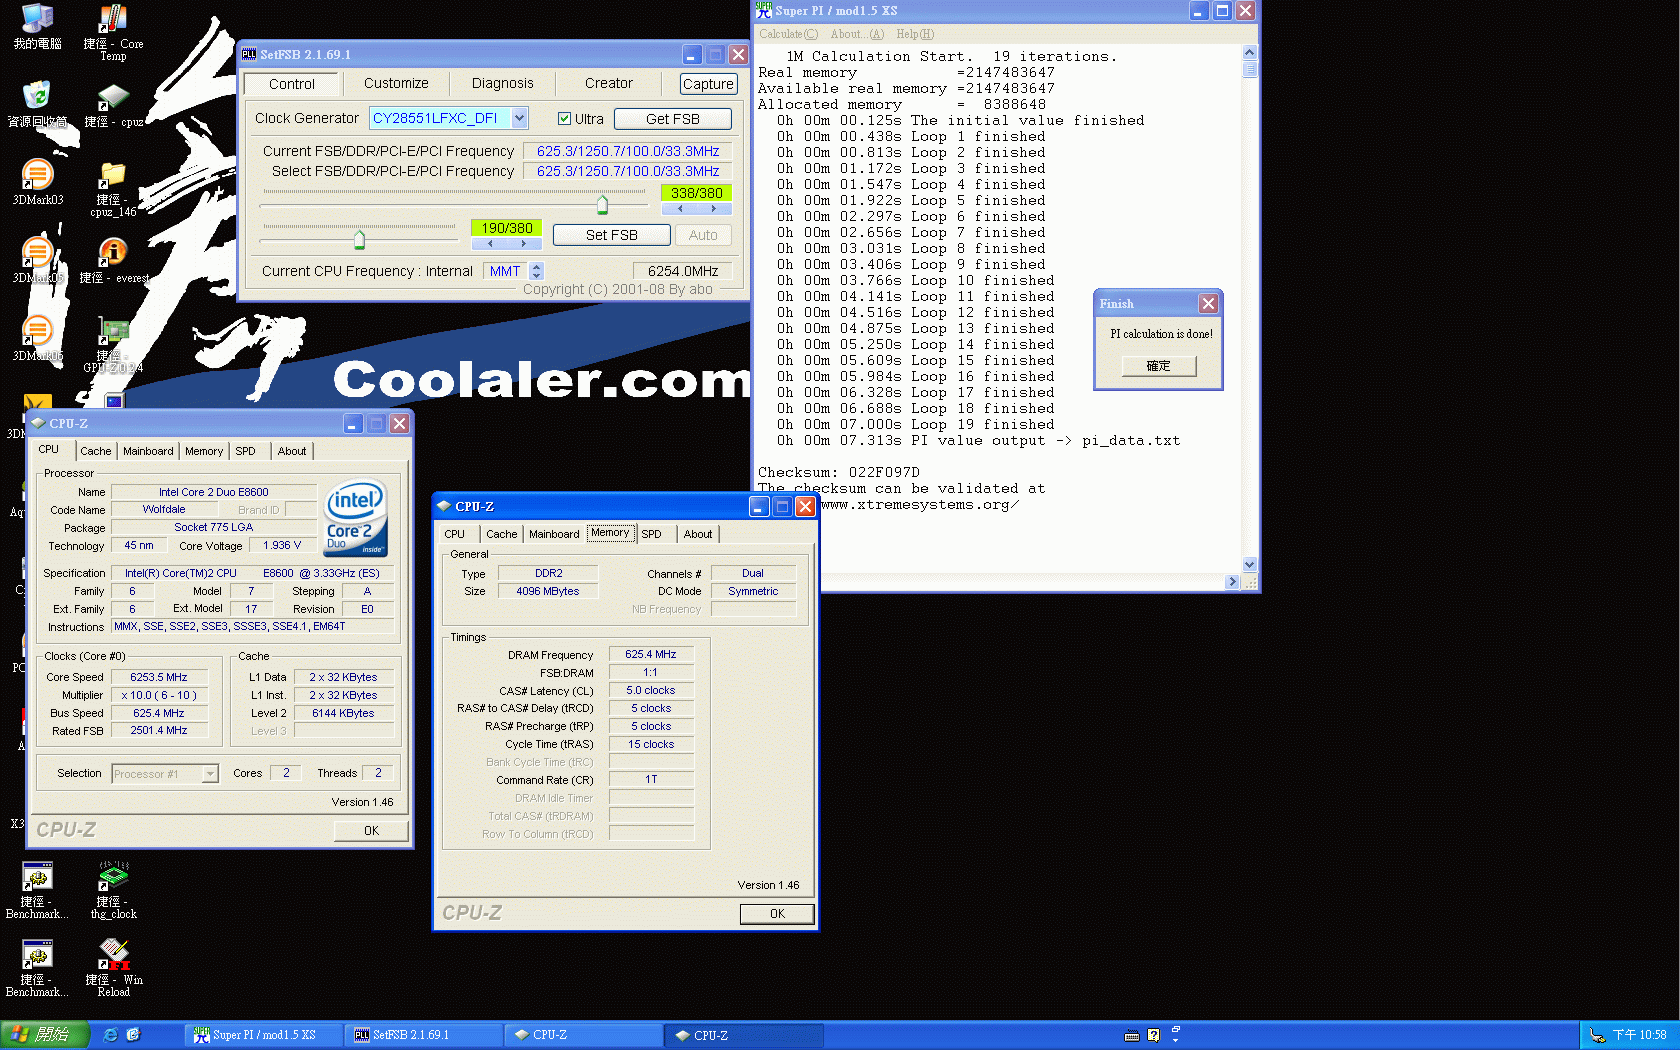The height and width of the screenshot is (1050, 1680).
Task: Click the Internet Explorer quick launch icon
Action: click(x=110, y=1035)
